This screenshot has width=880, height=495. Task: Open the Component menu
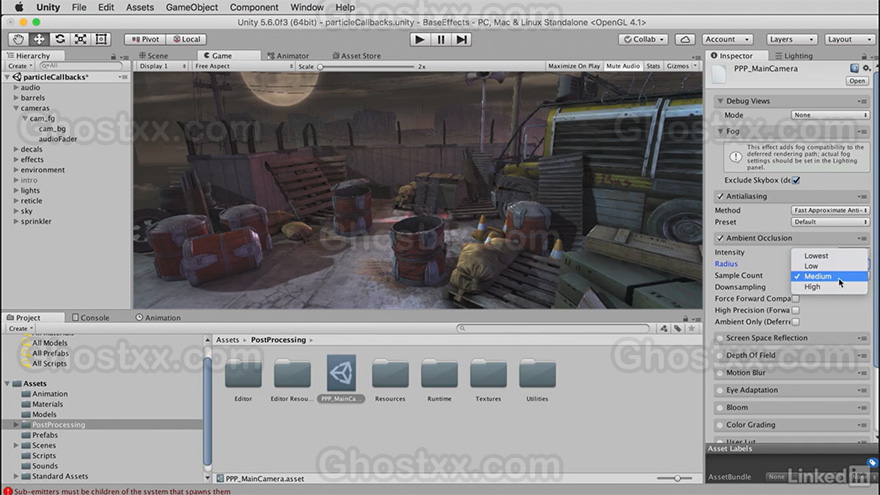click(254, 7)
